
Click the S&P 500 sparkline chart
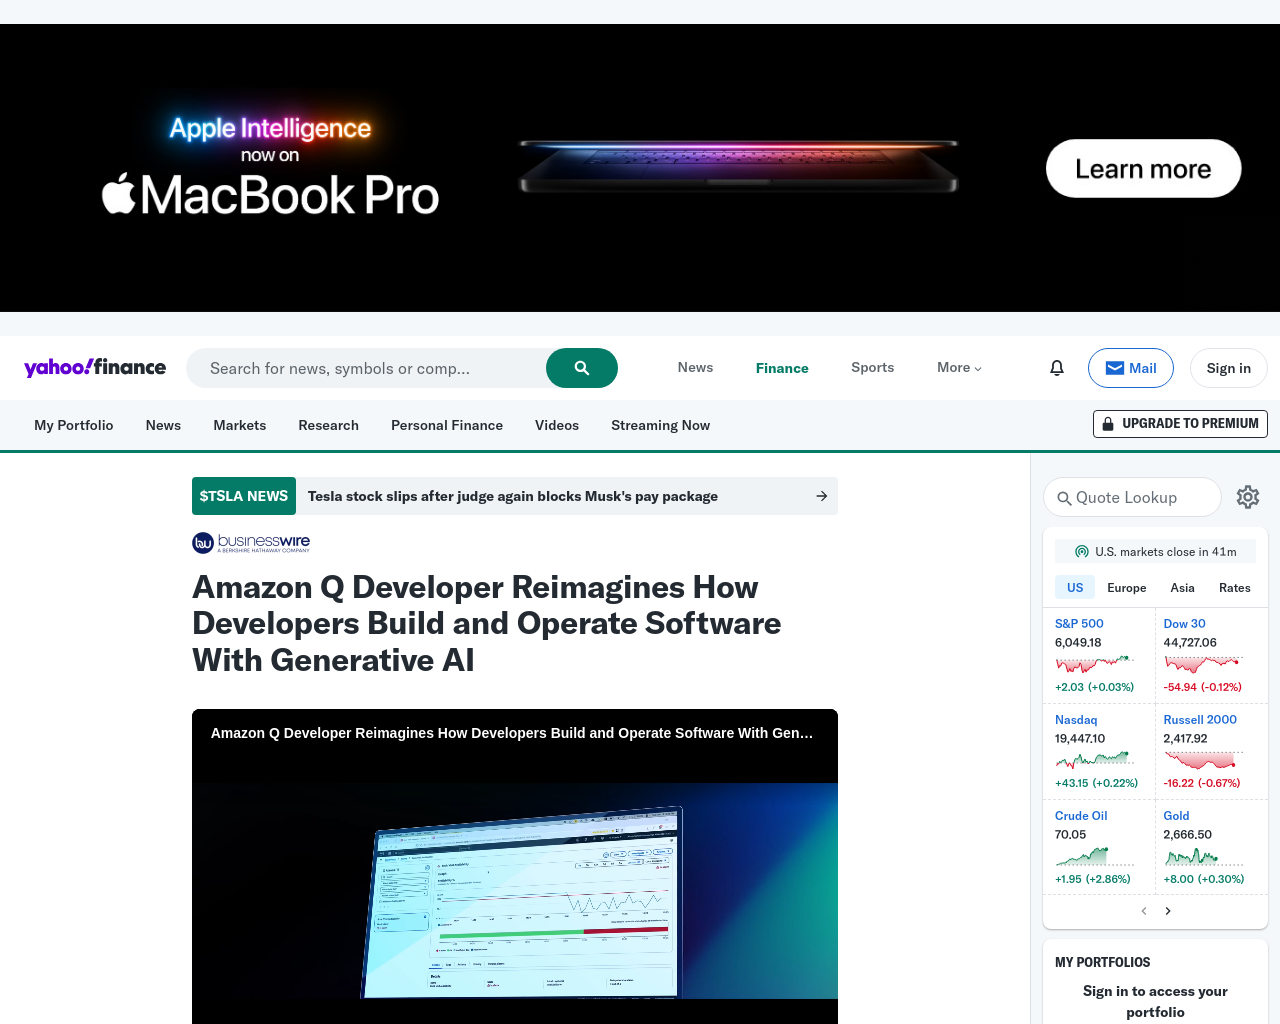click(x=1095, y=664)
